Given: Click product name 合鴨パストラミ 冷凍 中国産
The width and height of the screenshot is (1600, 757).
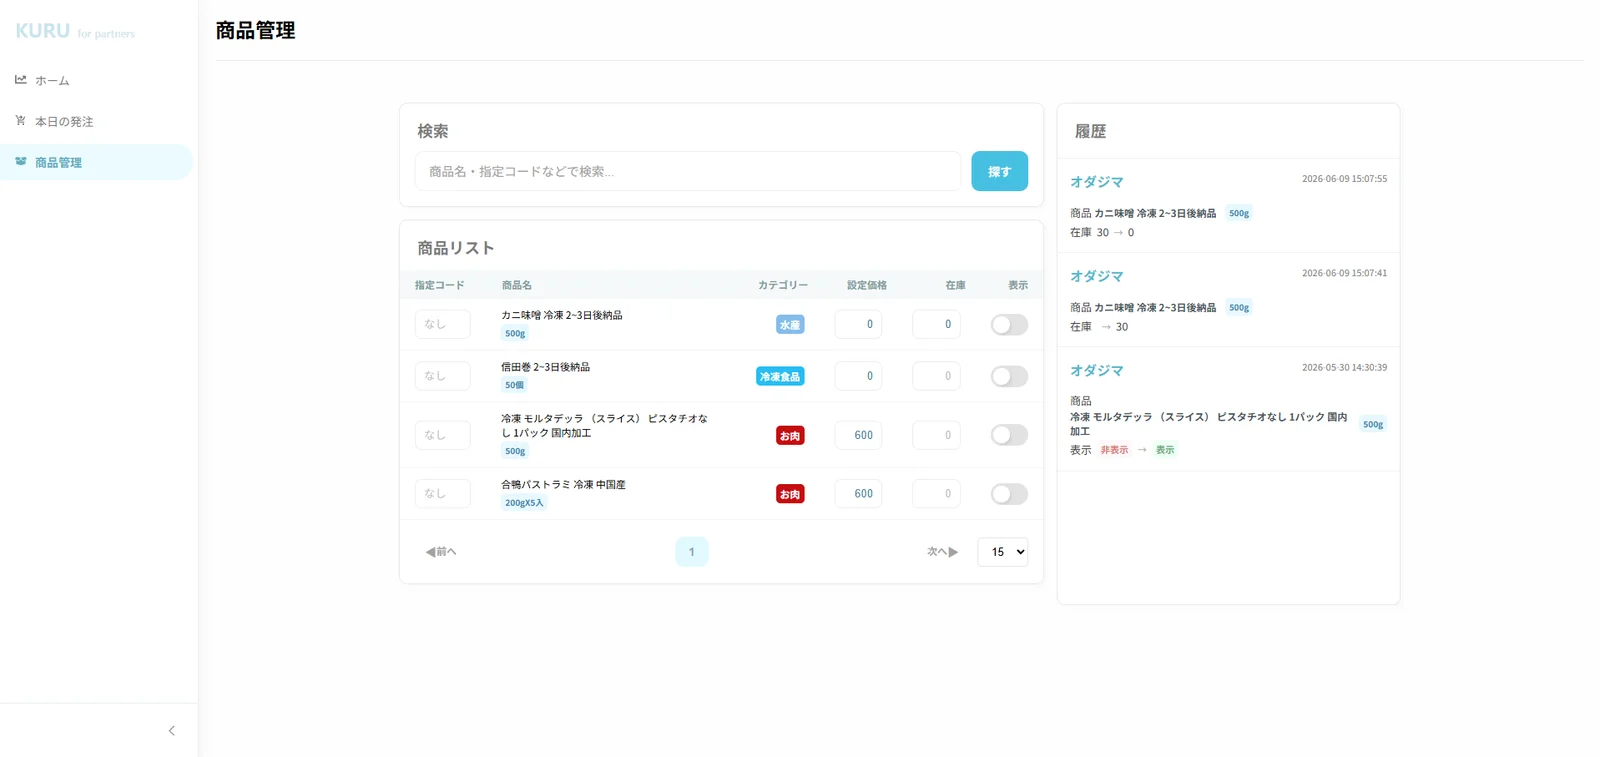Looking at the screenshot, I should point(564,485).
